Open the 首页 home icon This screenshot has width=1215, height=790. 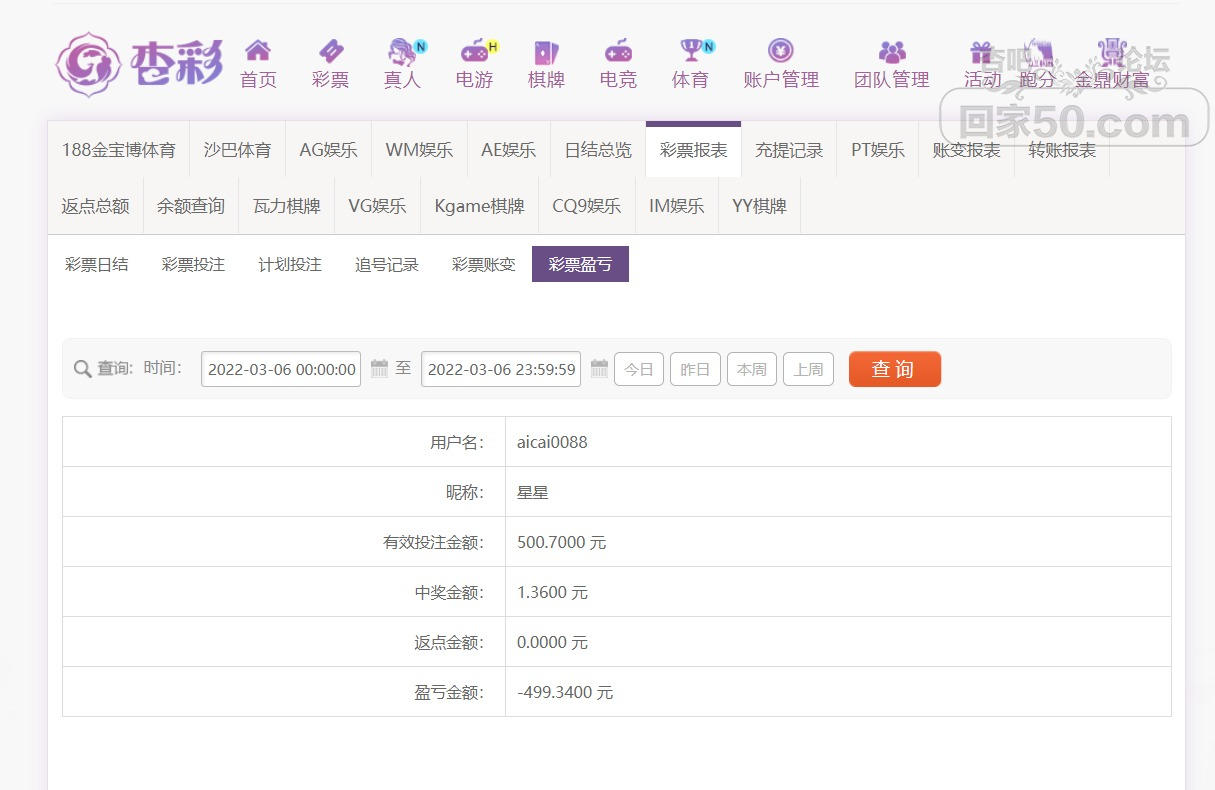click(x=258, y=51)
